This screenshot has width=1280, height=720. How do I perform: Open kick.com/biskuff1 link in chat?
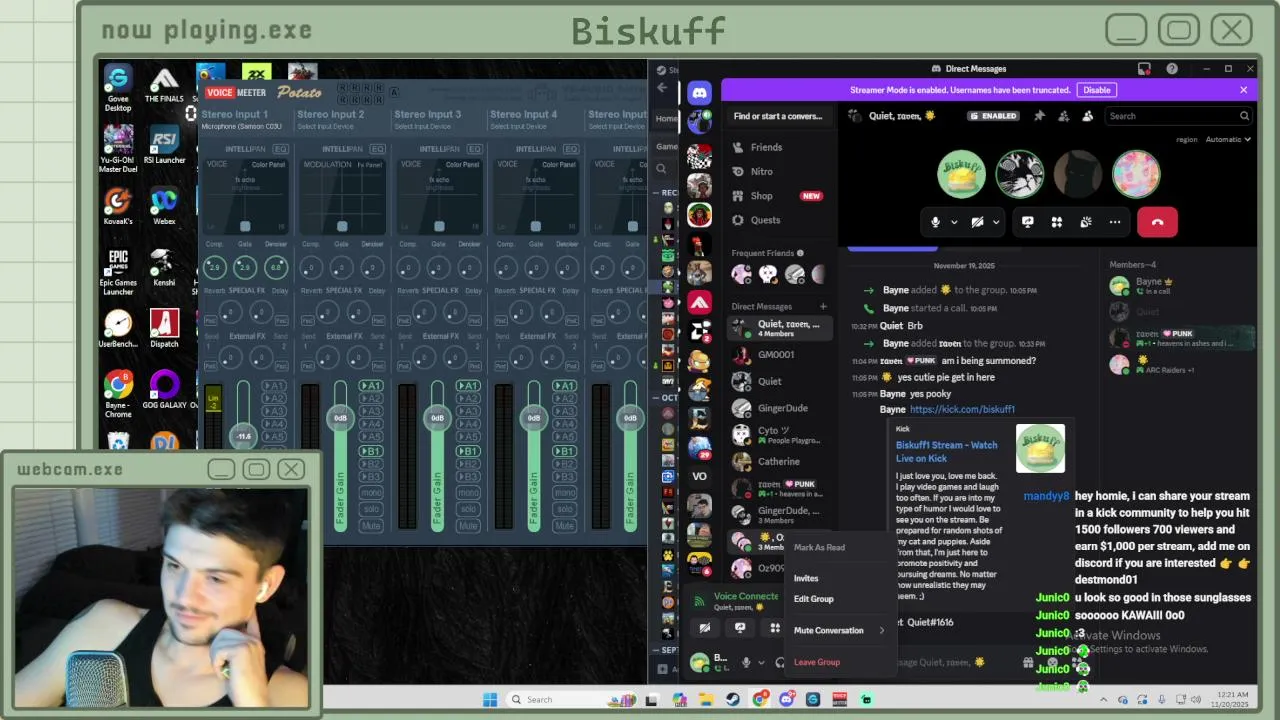[962, 409]
